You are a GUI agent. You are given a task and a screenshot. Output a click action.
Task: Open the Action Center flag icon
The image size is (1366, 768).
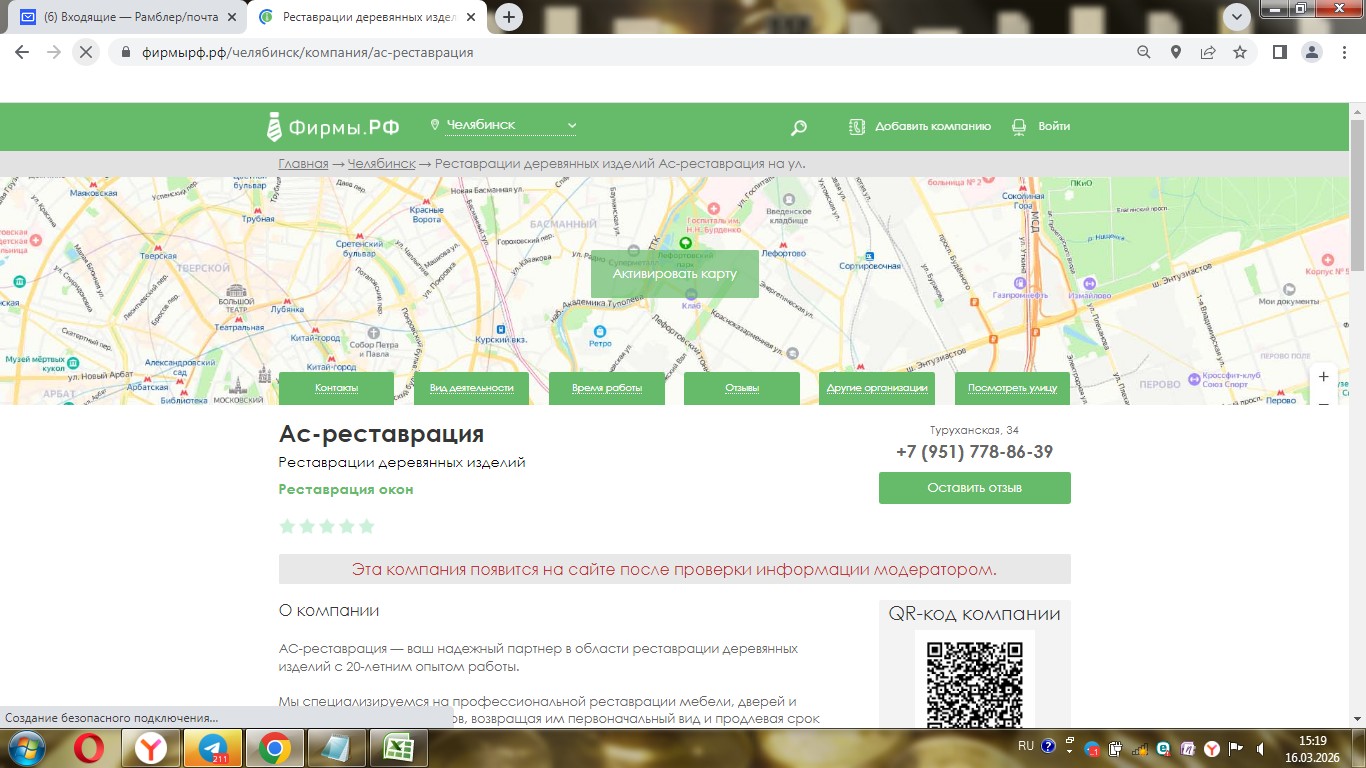pyautogui.click(x=1235, y=748)
